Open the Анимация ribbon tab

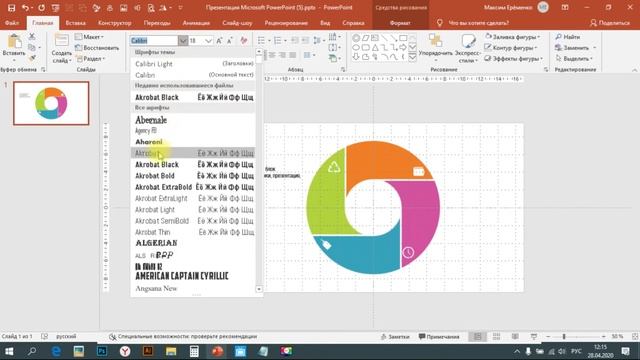coord(196,23)
